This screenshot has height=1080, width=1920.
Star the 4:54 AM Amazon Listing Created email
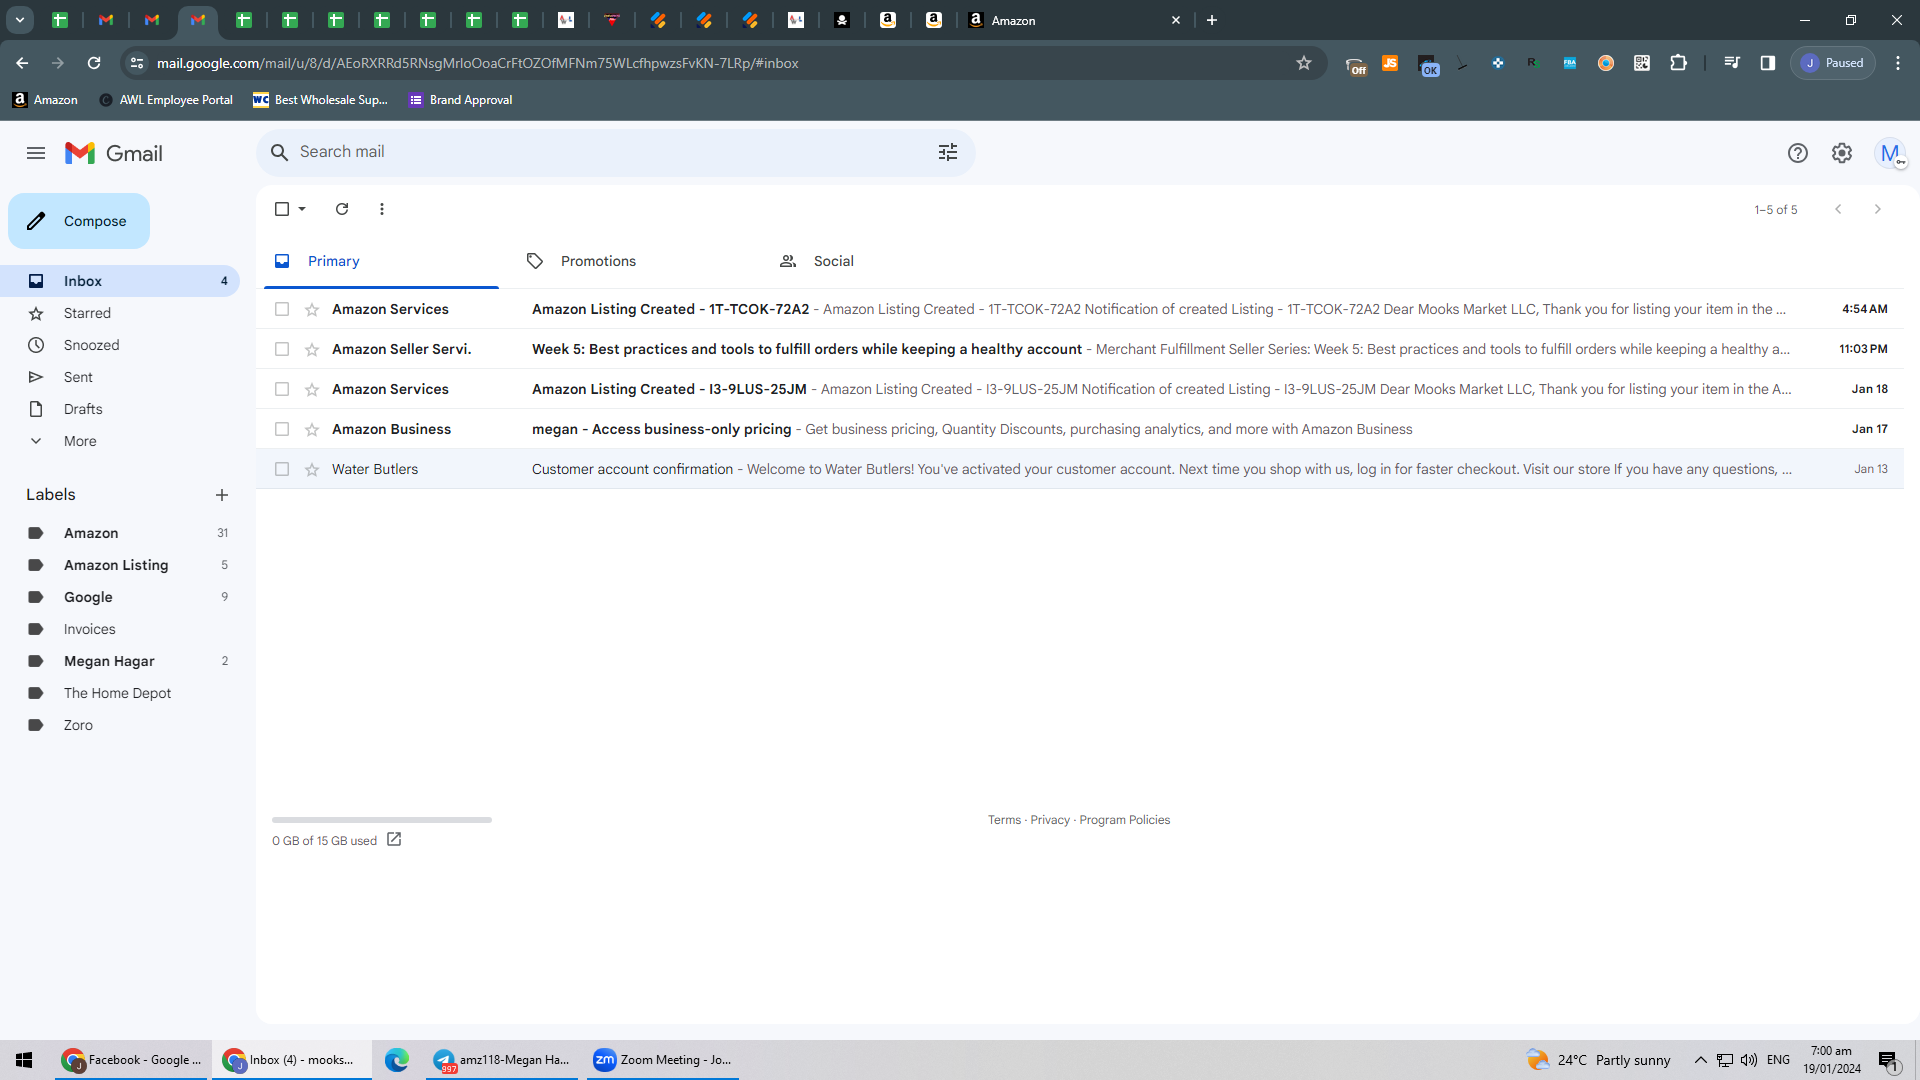click(312, 310)
